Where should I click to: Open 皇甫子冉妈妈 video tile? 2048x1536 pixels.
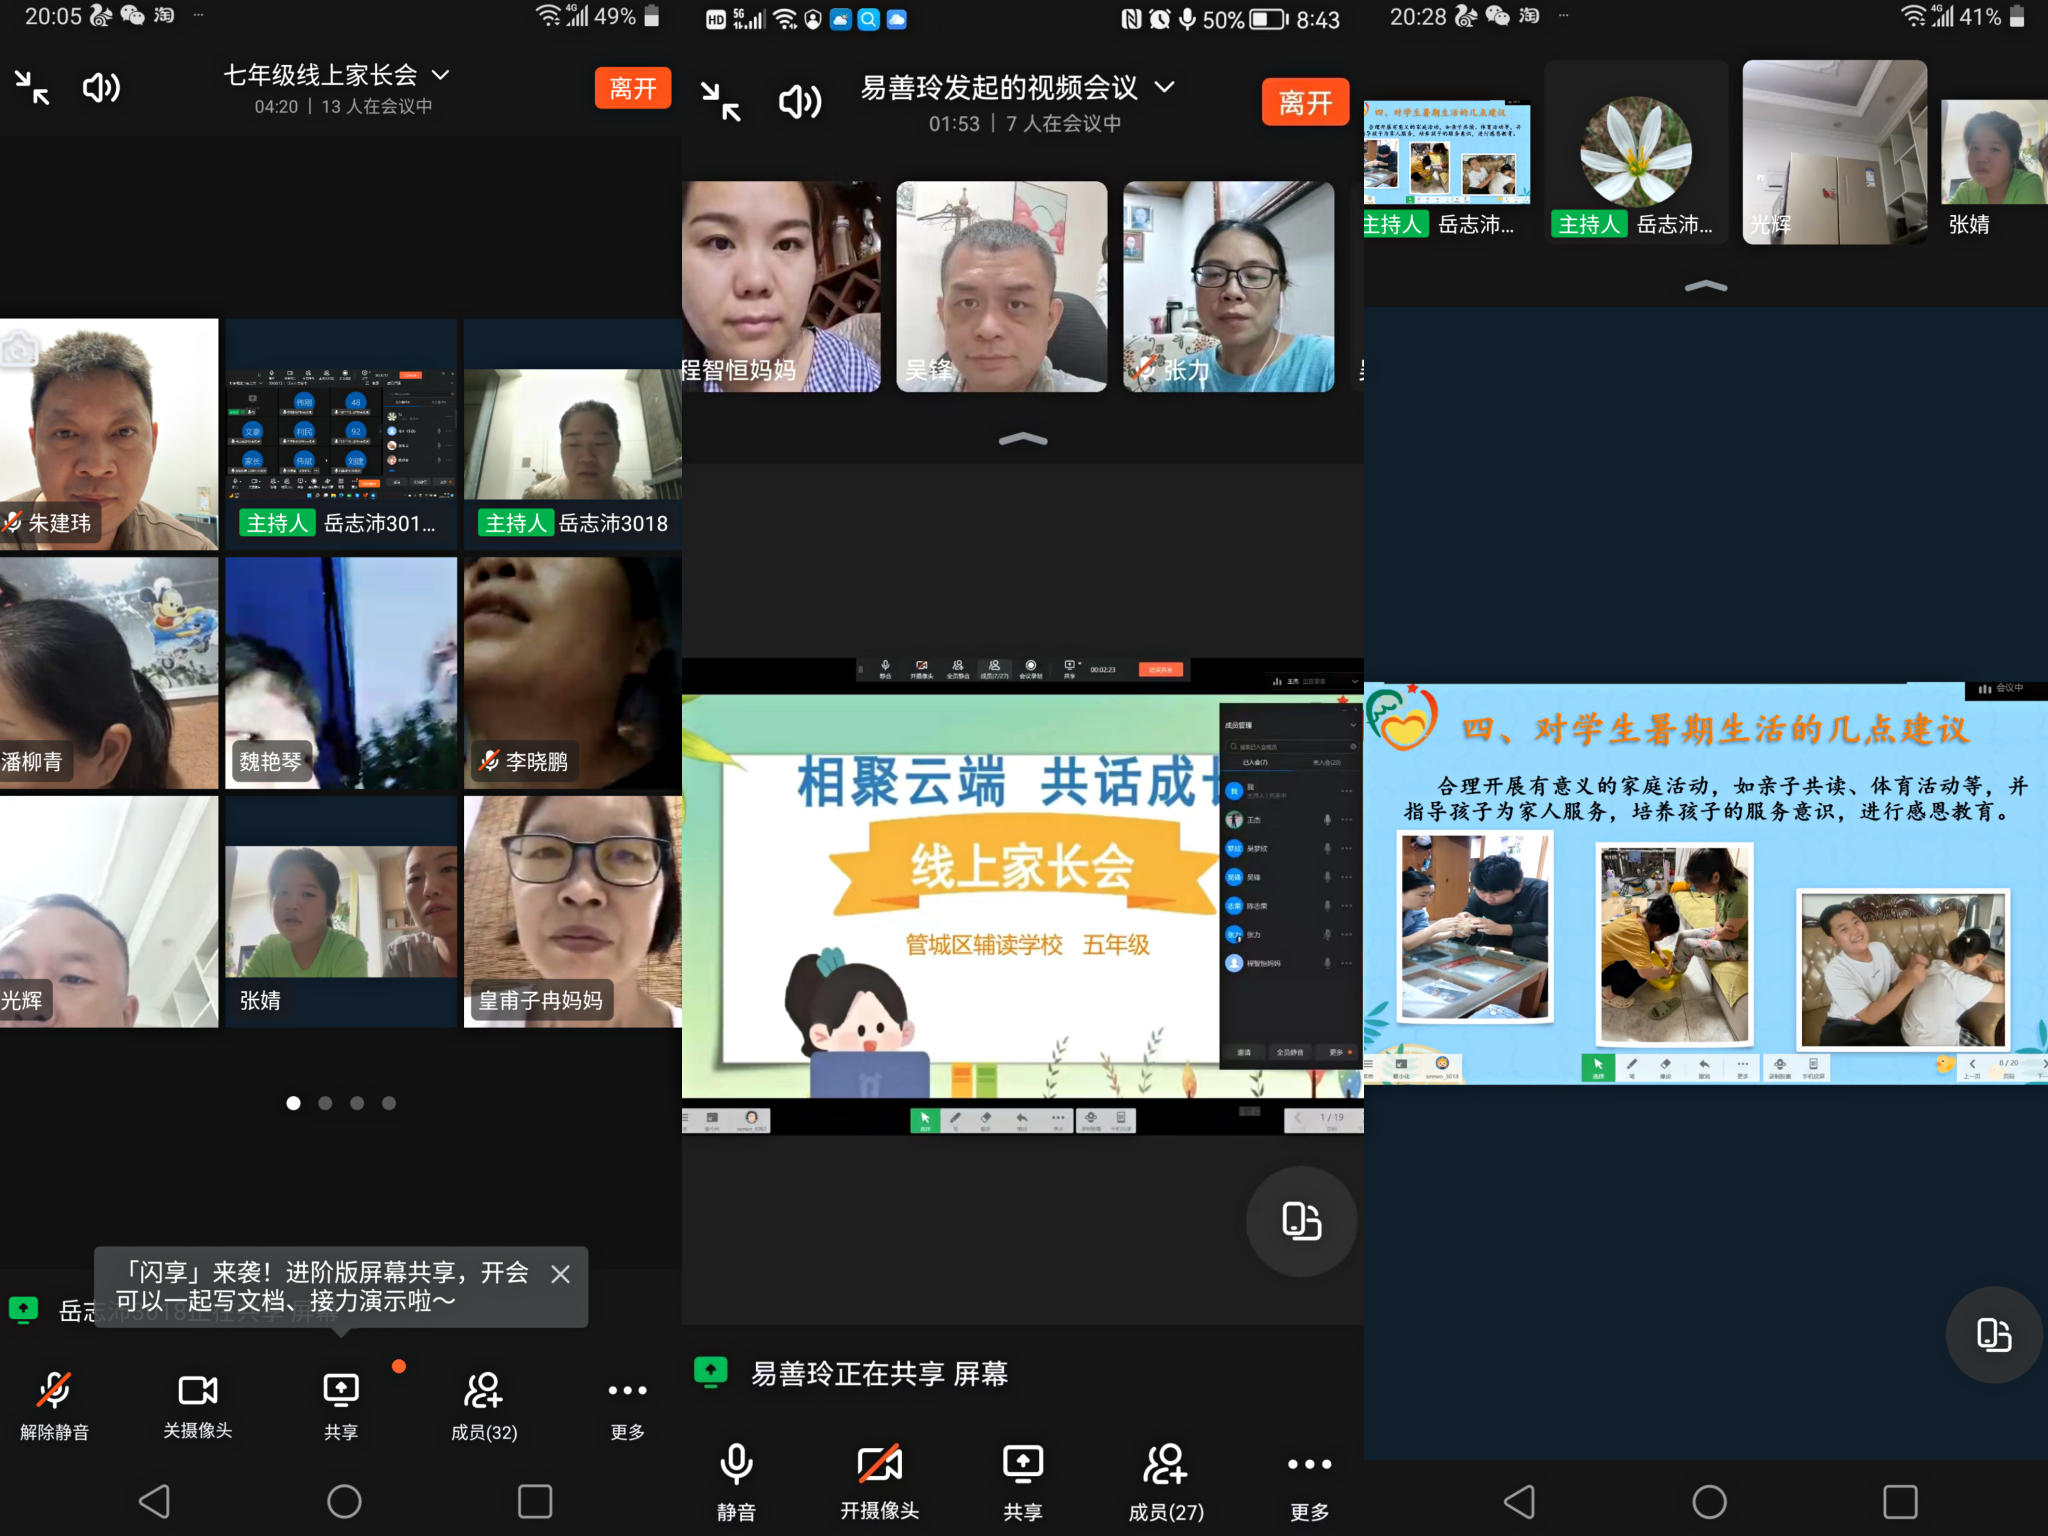coord(573,912)
